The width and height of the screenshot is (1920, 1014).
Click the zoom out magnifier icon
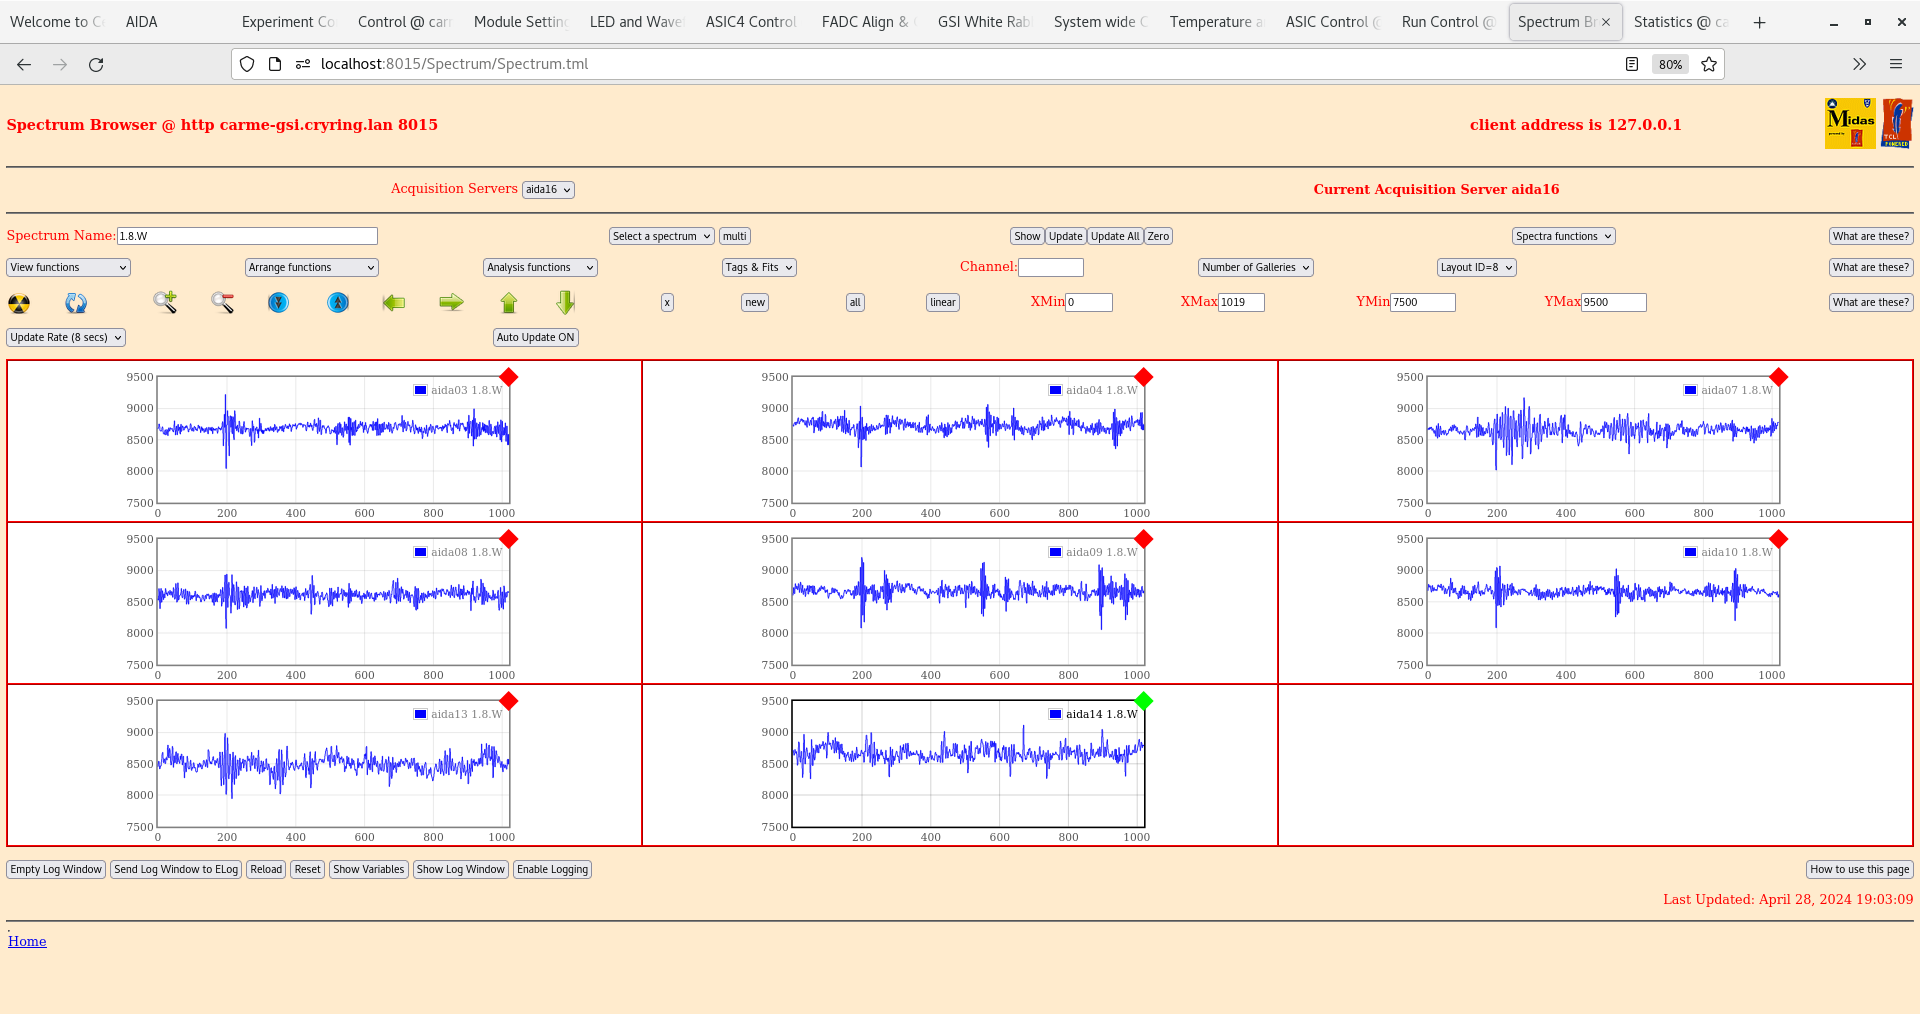coord(222,302)
